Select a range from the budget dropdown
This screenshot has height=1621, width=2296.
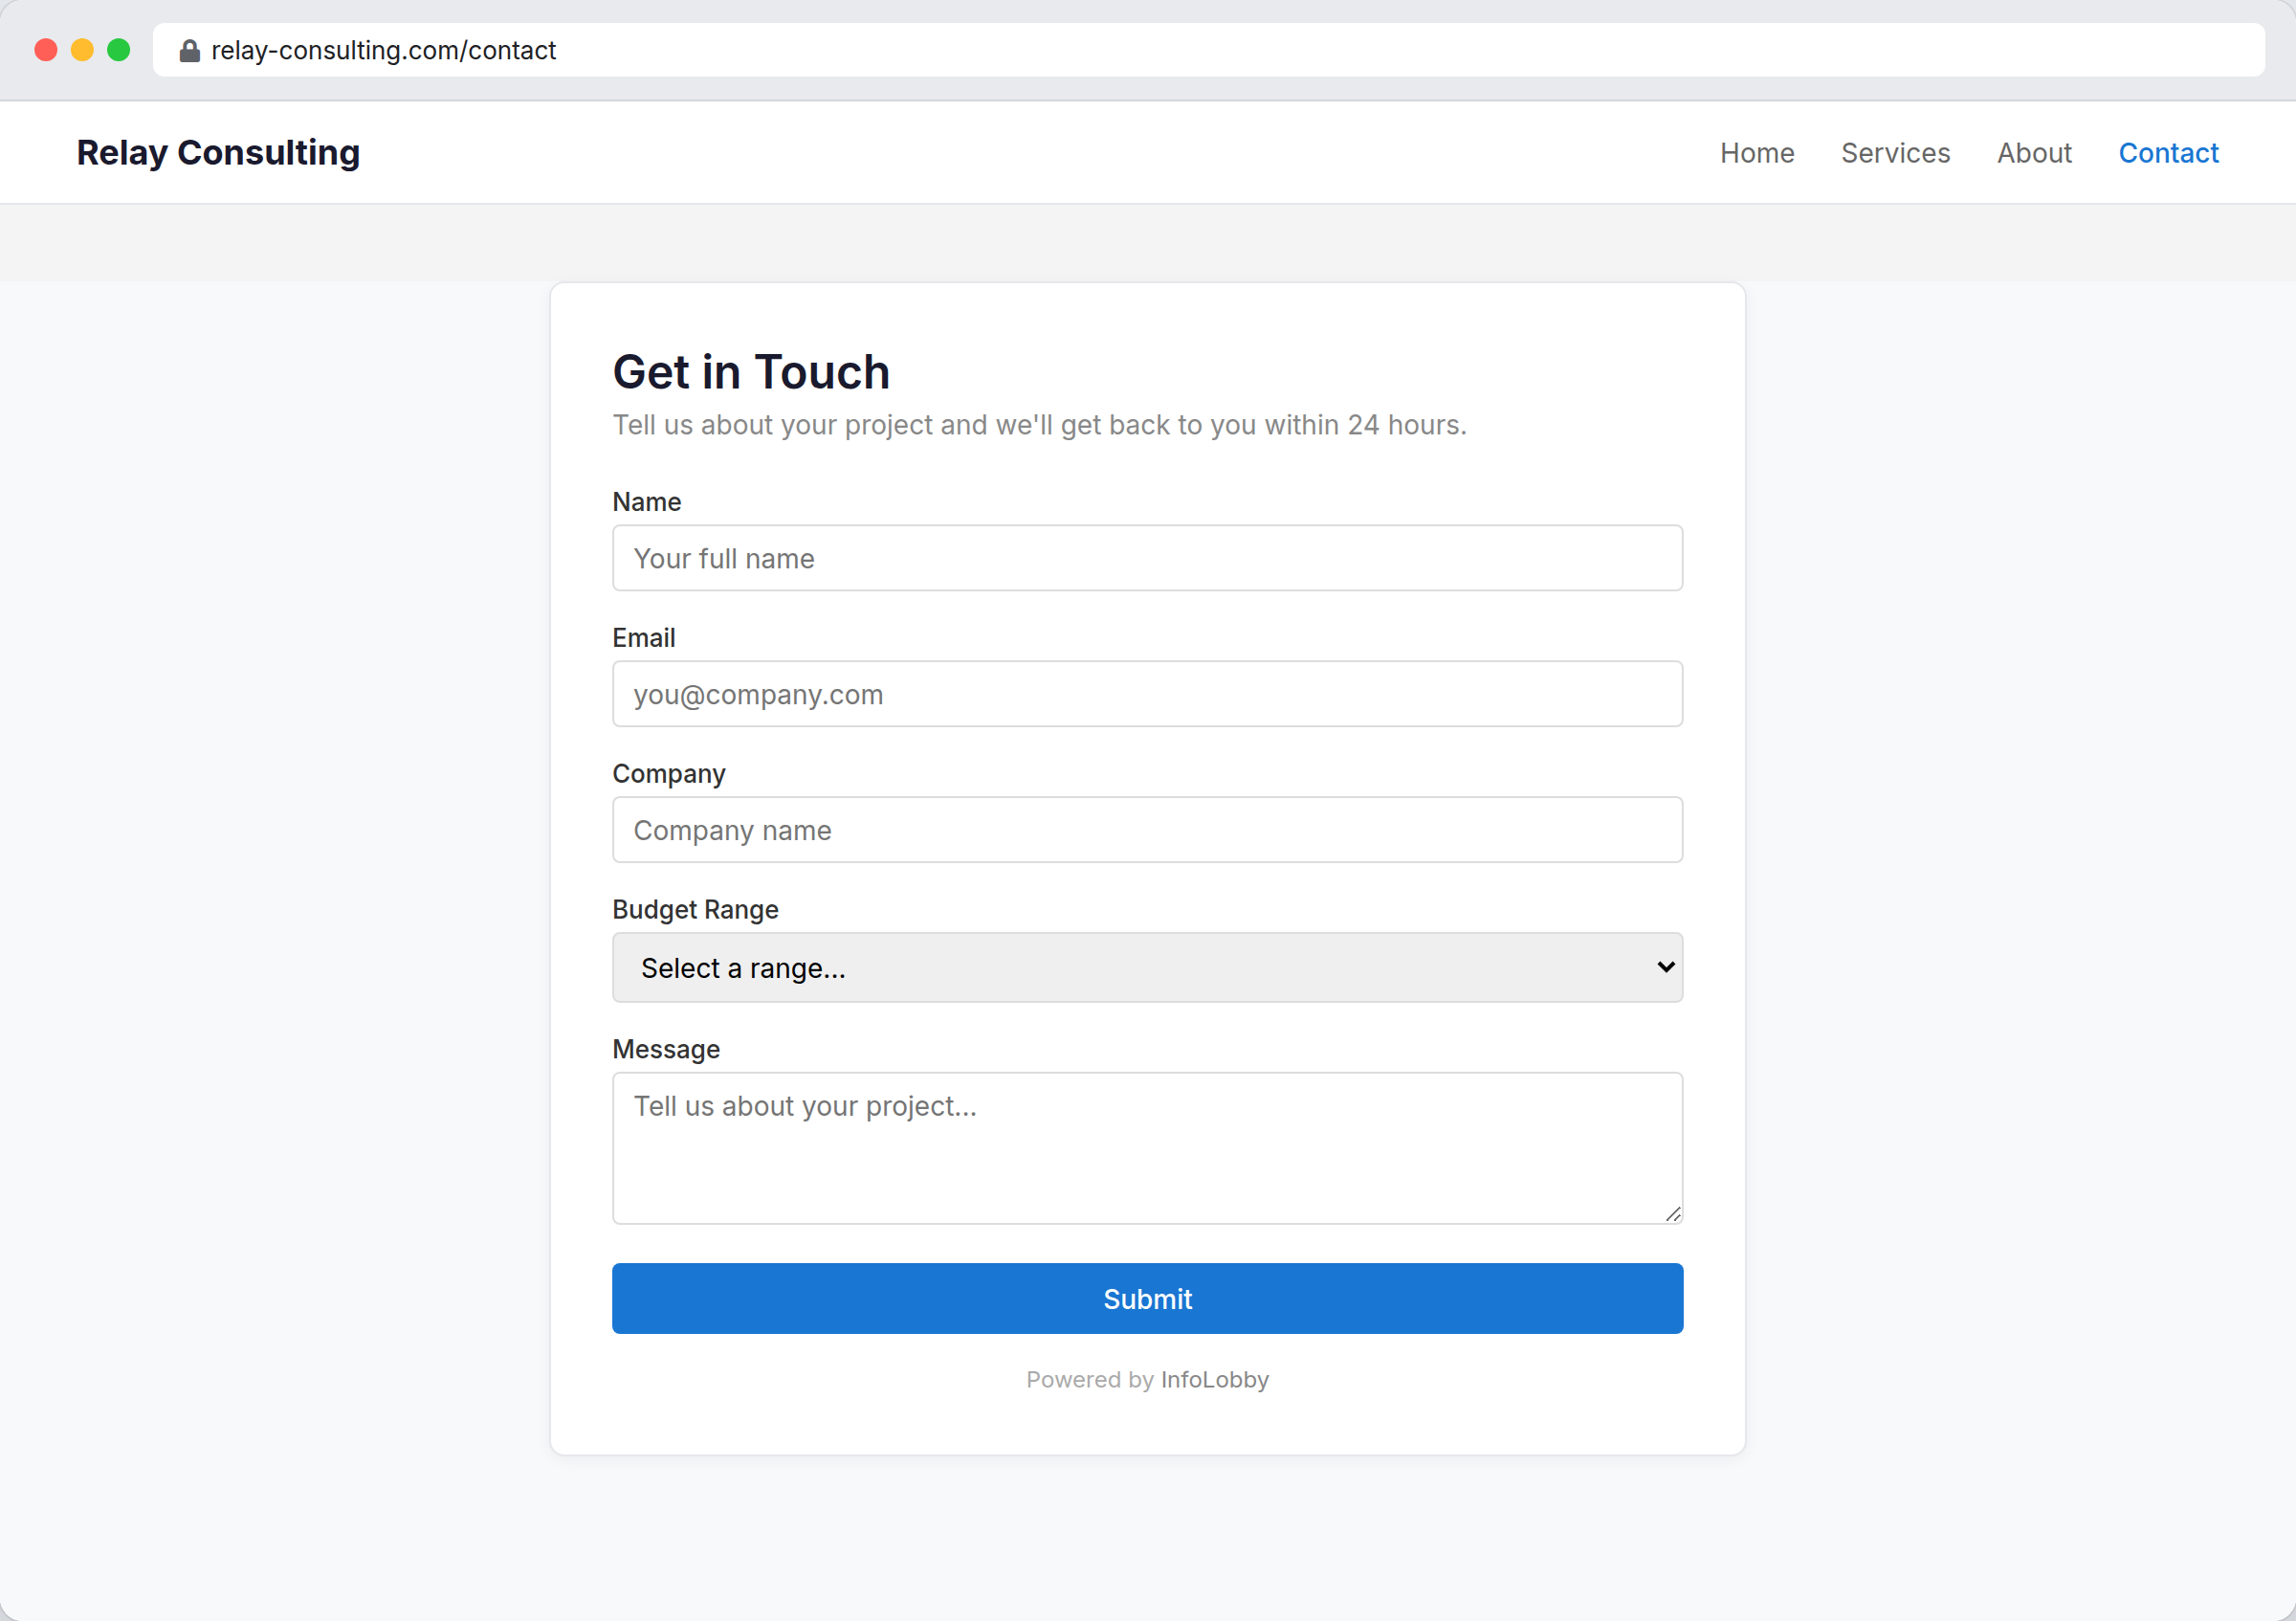(x=1147, y=967)
